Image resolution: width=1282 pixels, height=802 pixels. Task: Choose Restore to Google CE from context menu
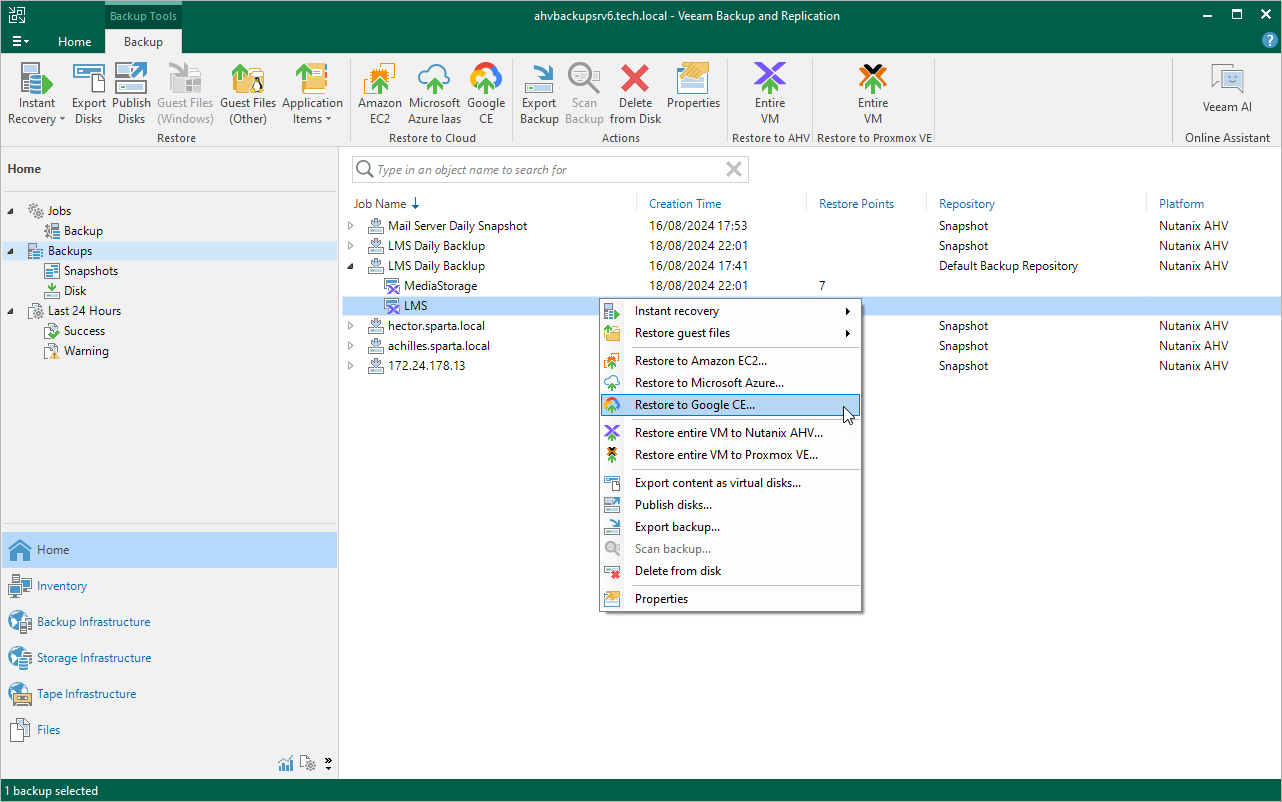point(694,405)
